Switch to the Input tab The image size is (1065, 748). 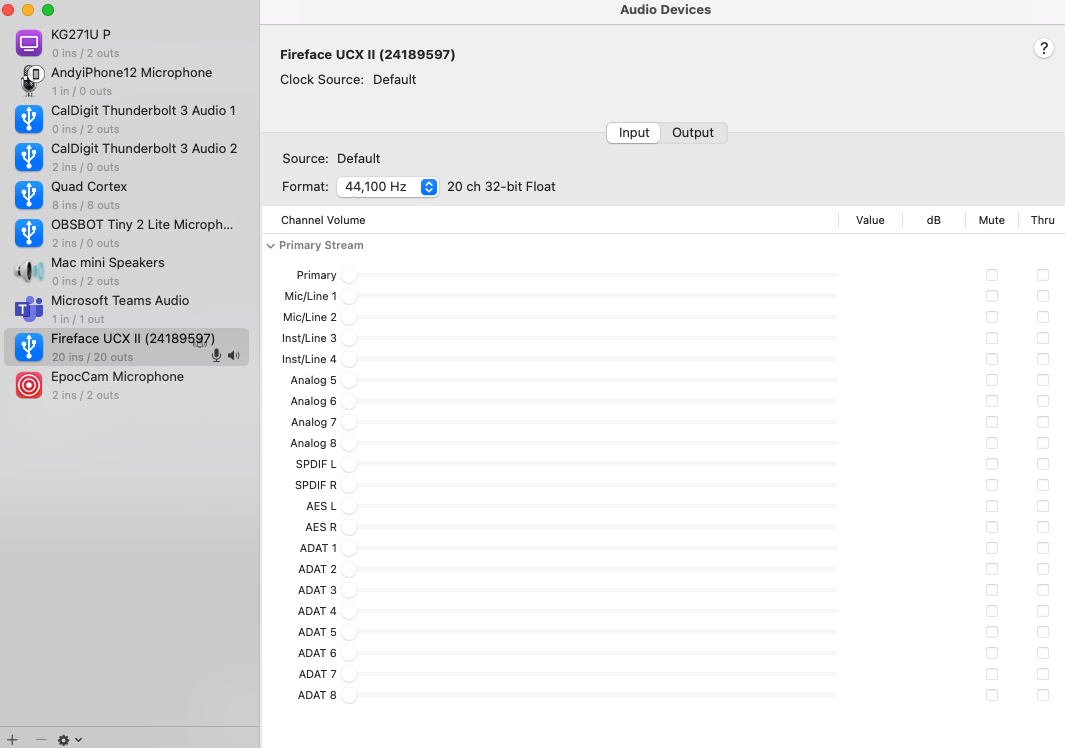point(633,132)
